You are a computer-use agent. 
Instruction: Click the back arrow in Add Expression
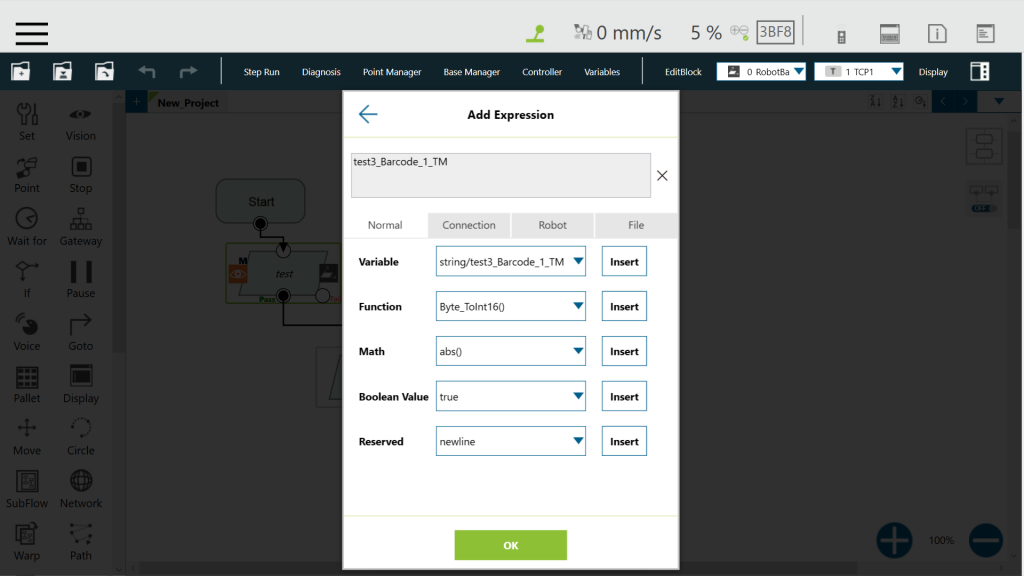pyautogui.click(x=368, y=114)
